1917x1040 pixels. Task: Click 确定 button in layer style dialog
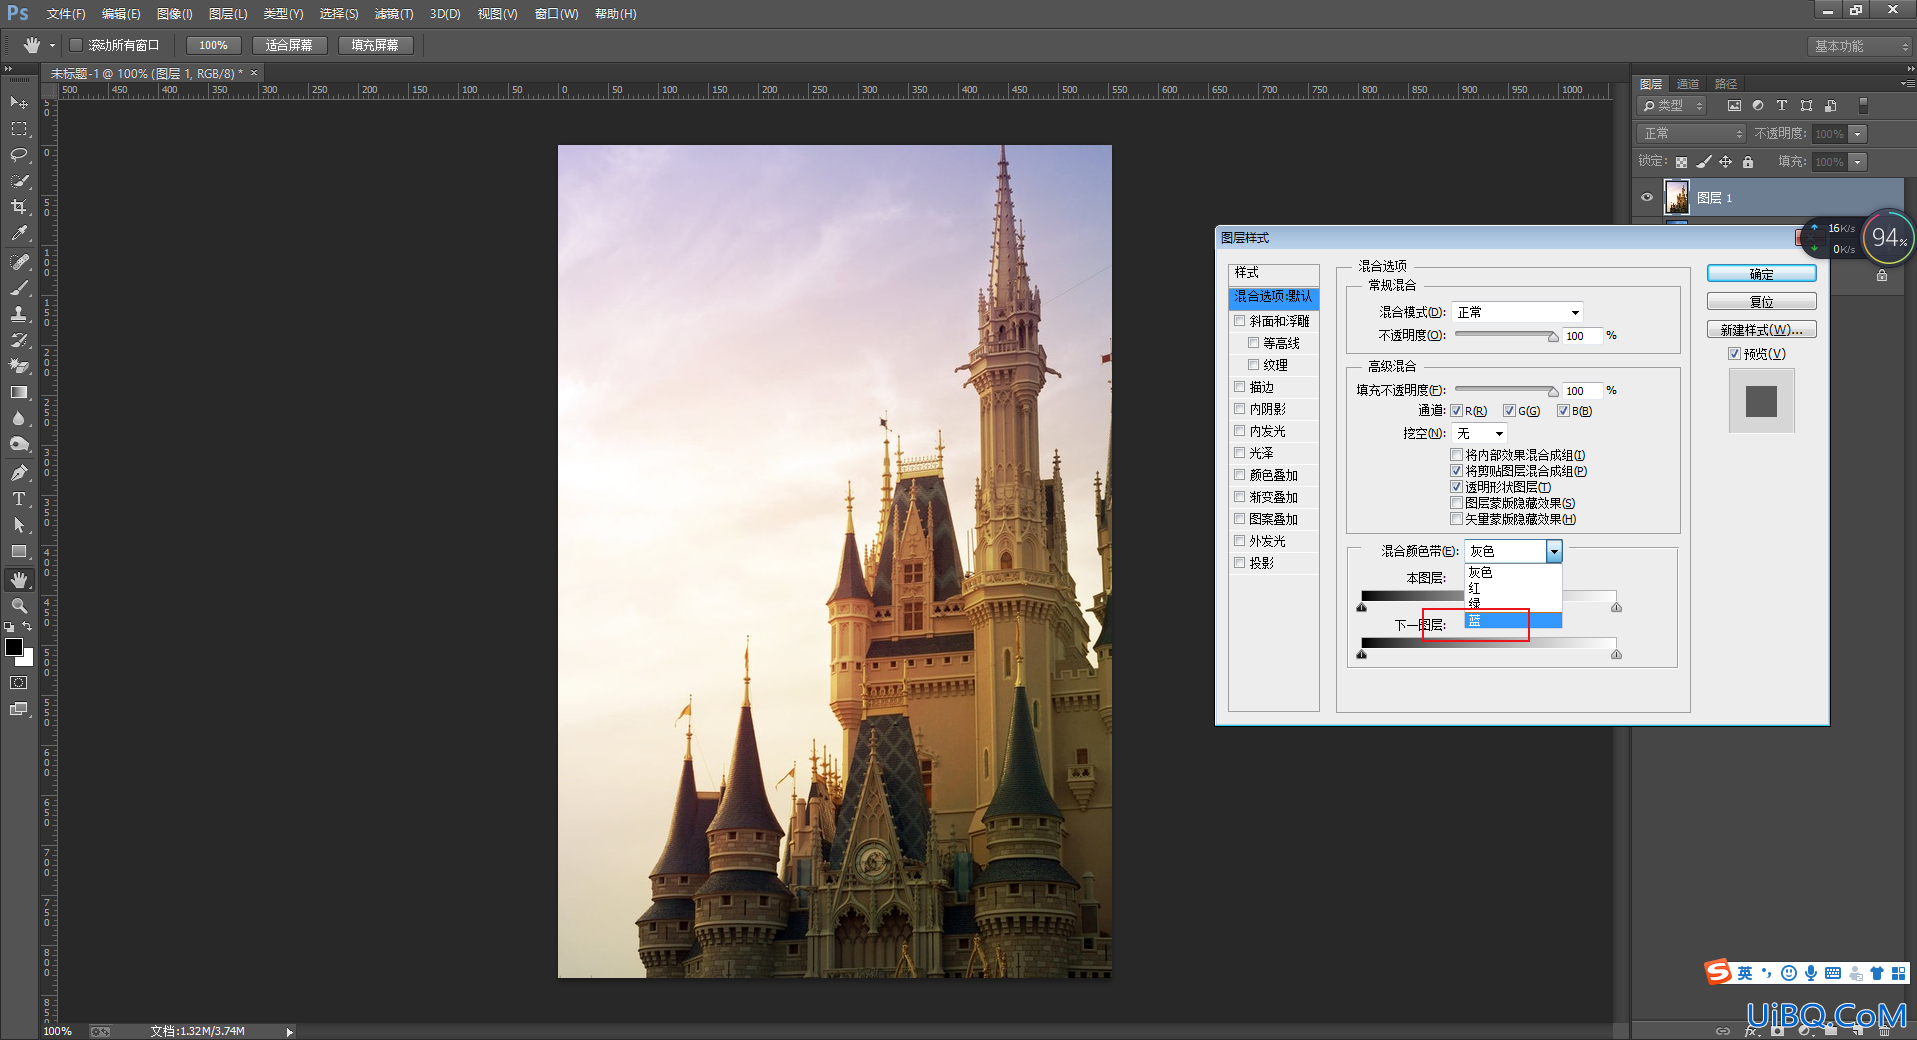(x=1762, y=274)
